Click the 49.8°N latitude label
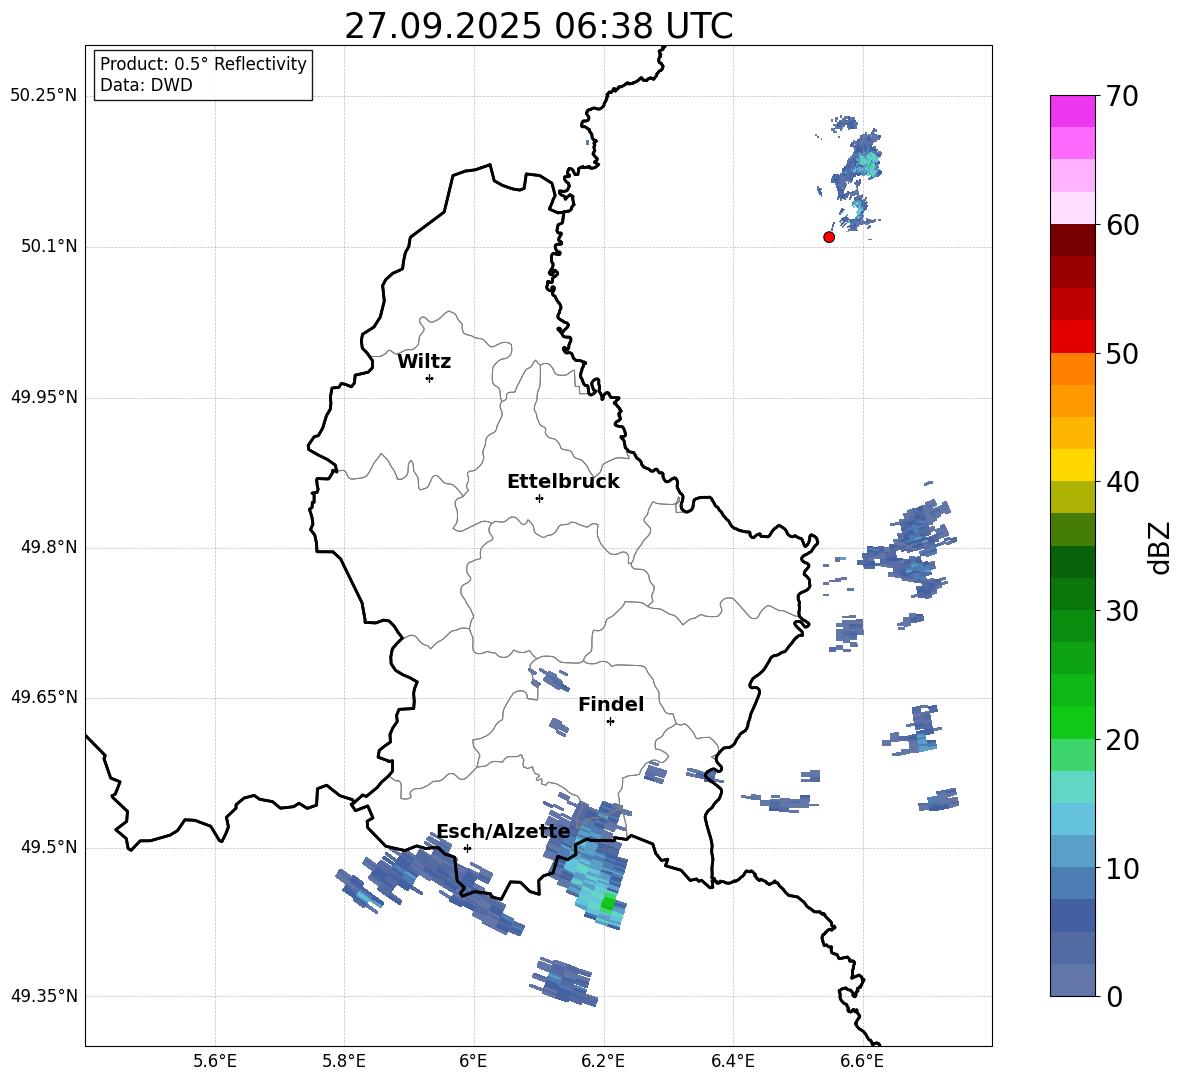 49,547
